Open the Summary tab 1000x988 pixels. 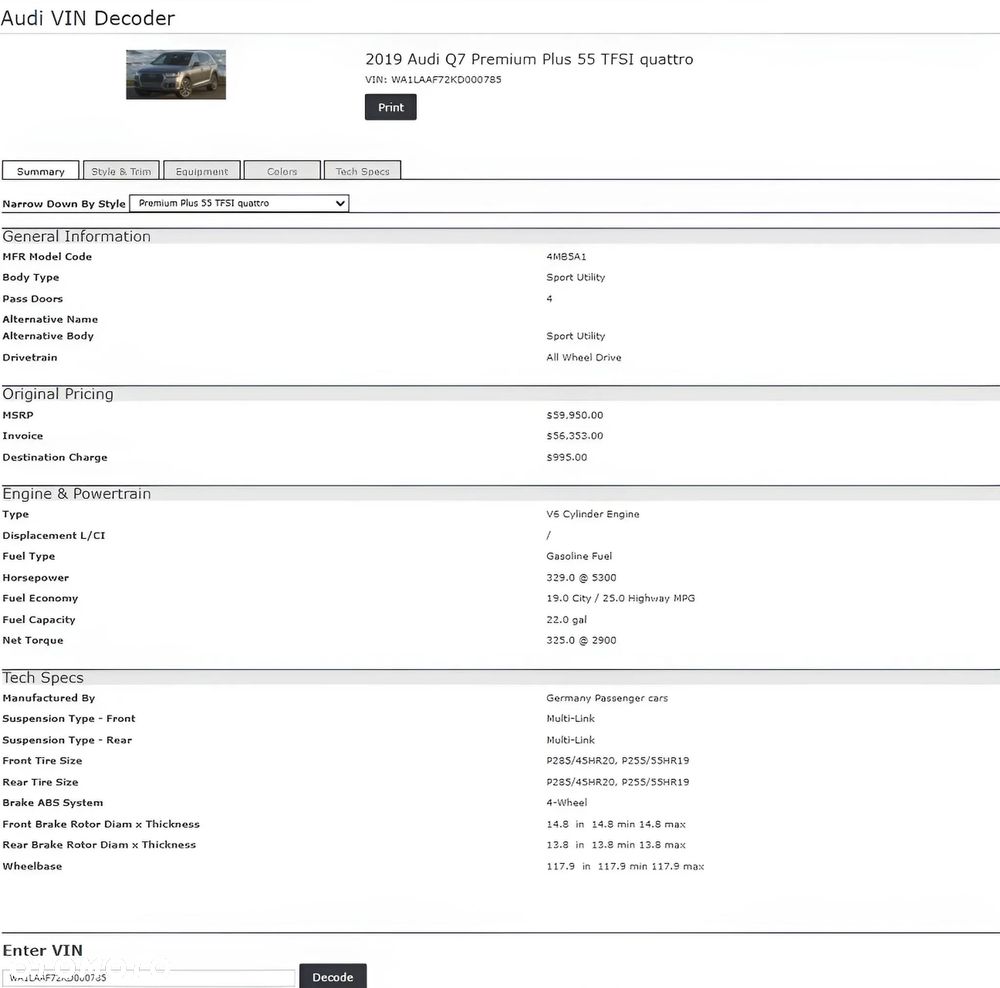point(41,171)
